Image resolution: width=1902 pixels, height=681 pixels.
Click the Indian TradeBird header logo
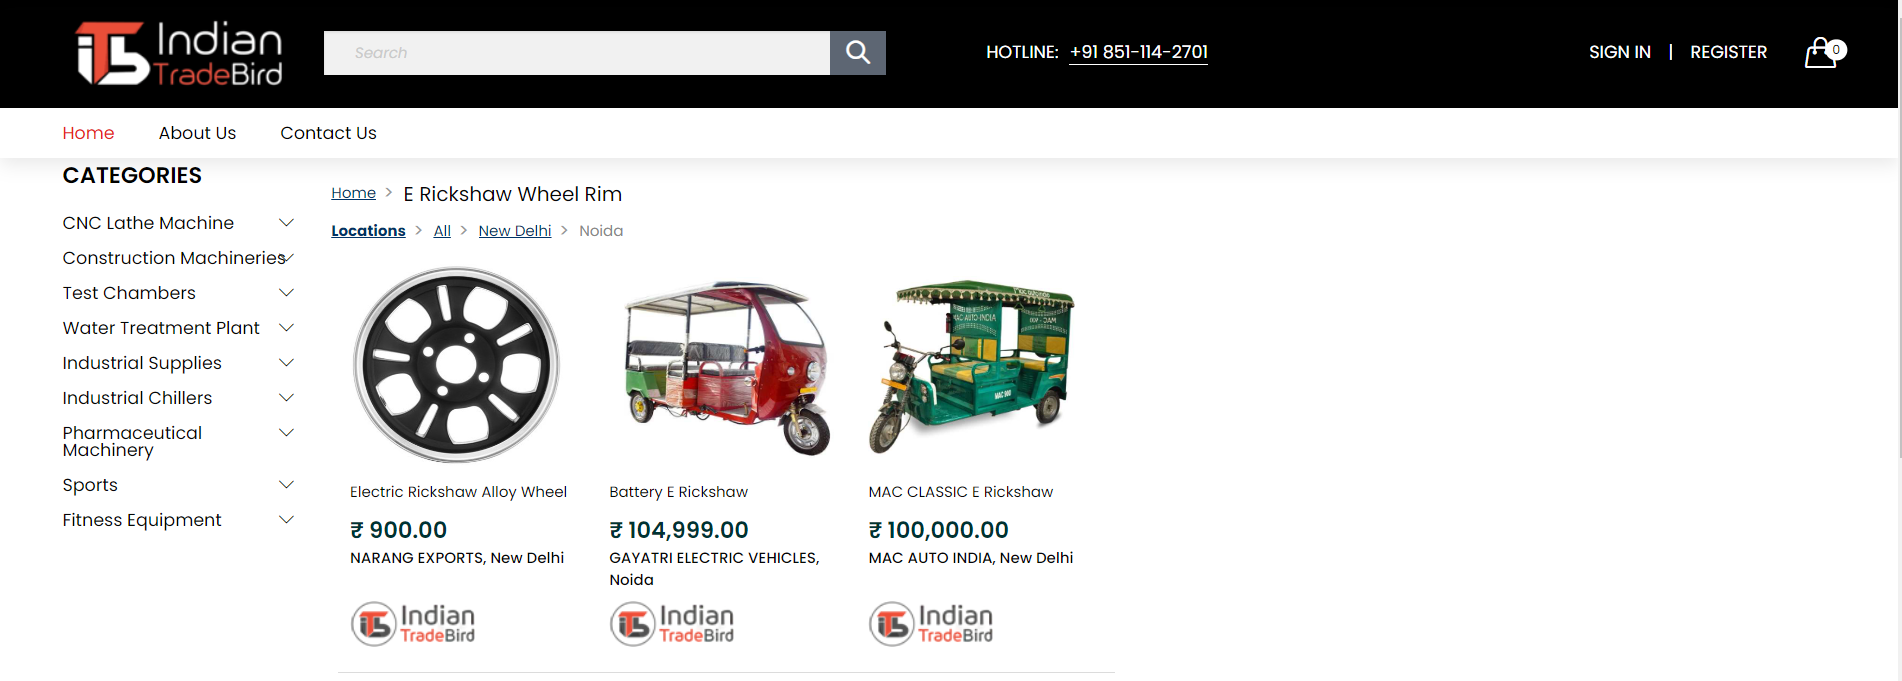point(180,53)
